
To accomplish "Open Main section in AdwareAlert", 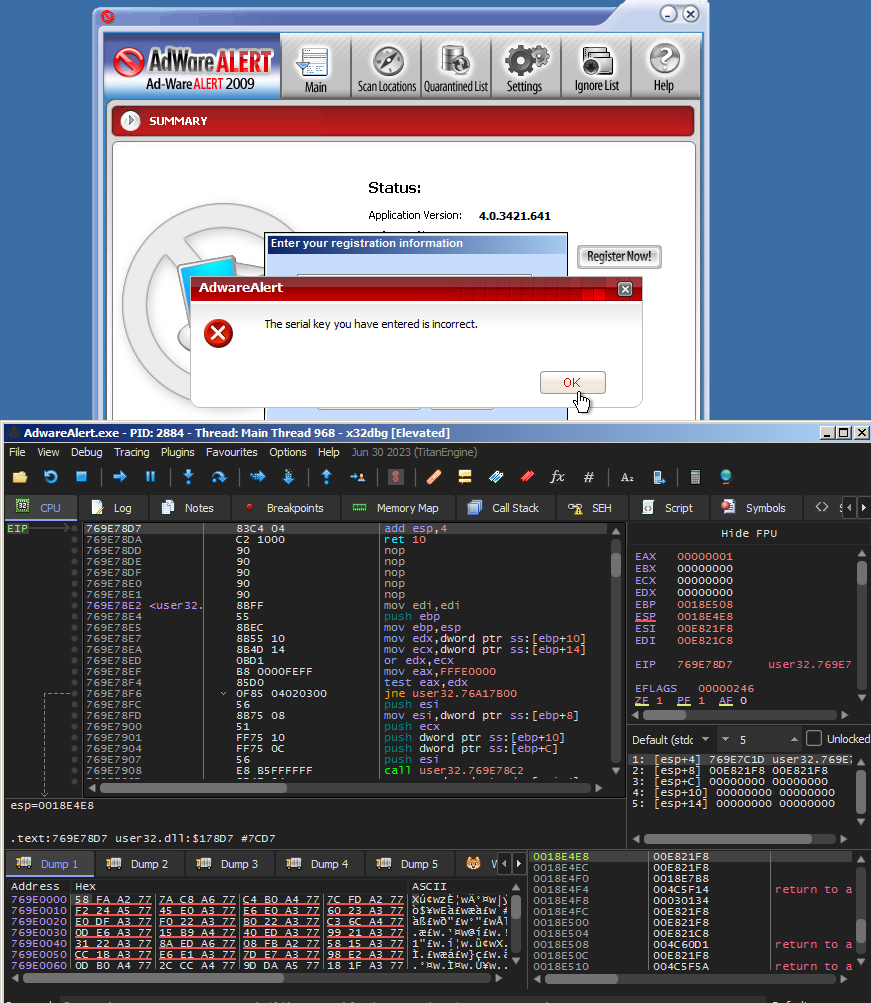I will [x=315, y=69].
